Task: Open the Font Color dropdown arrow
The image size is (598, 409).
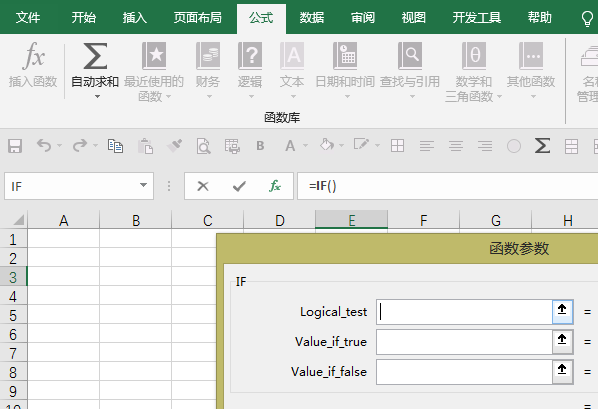Action: click(305, 145)
